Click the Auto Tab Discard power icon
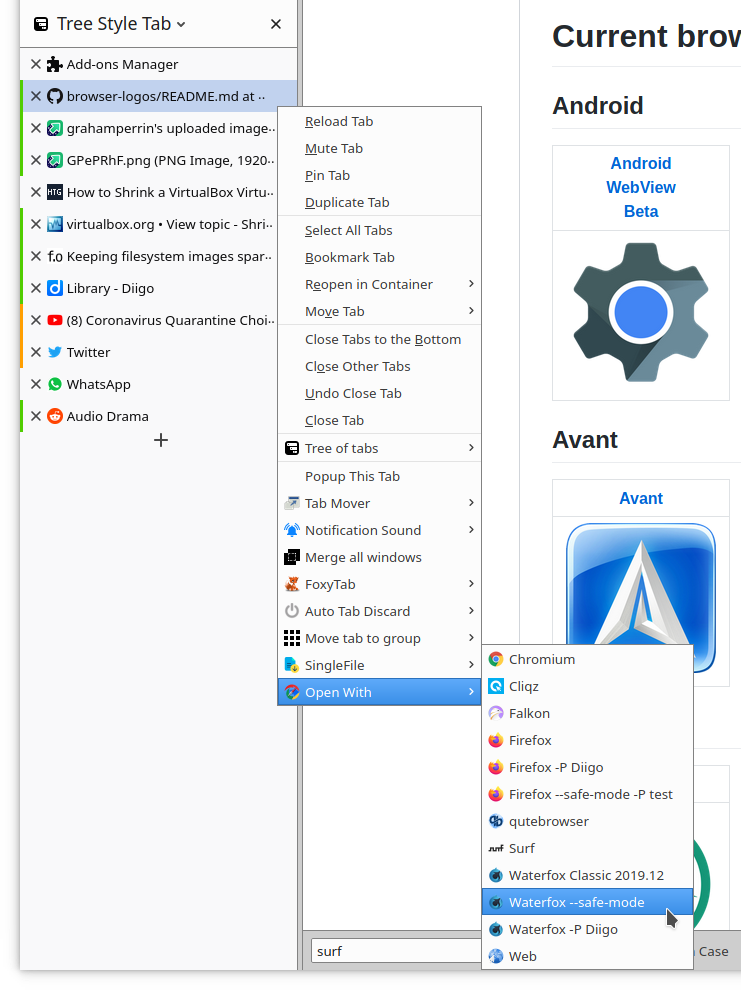This screenshot has height=990, width=741. 292,611
